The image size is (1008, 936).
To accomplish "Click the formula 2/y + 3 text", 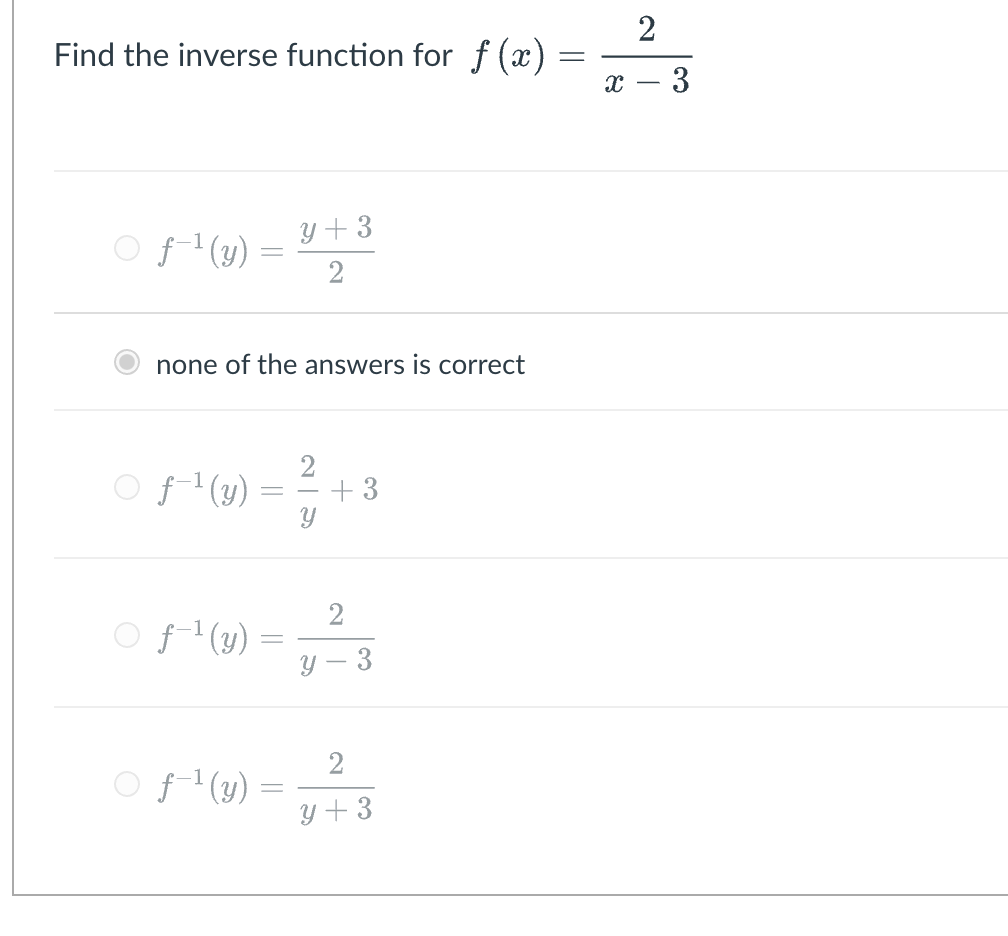I will [x=330, y=488].
